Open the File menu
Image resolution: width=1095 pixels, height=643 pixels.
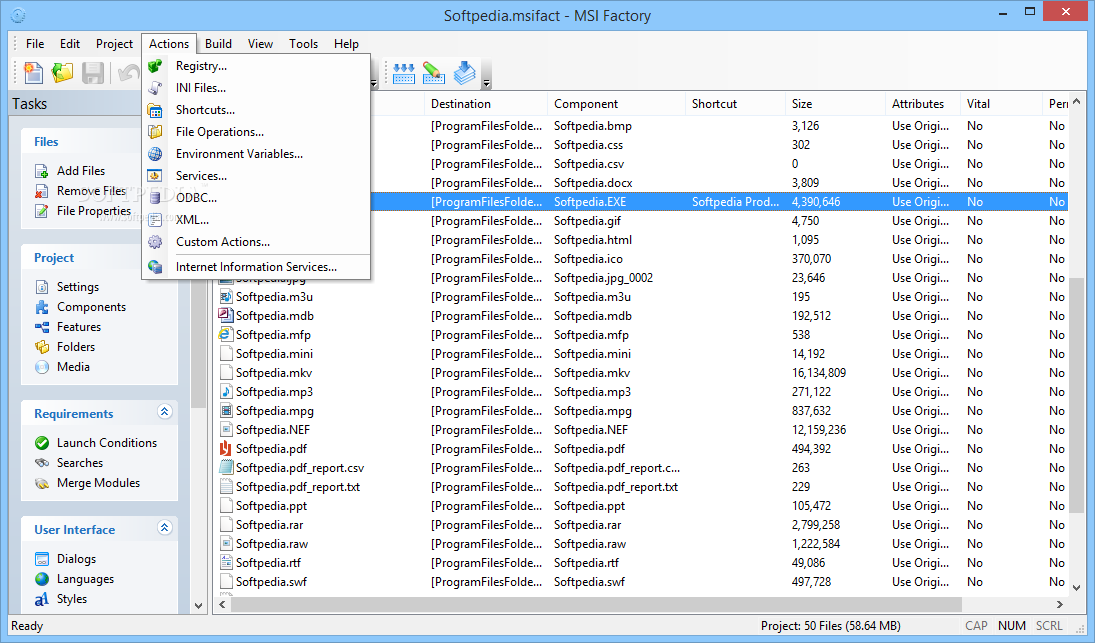pyautogui.click(x=35, y=43)
